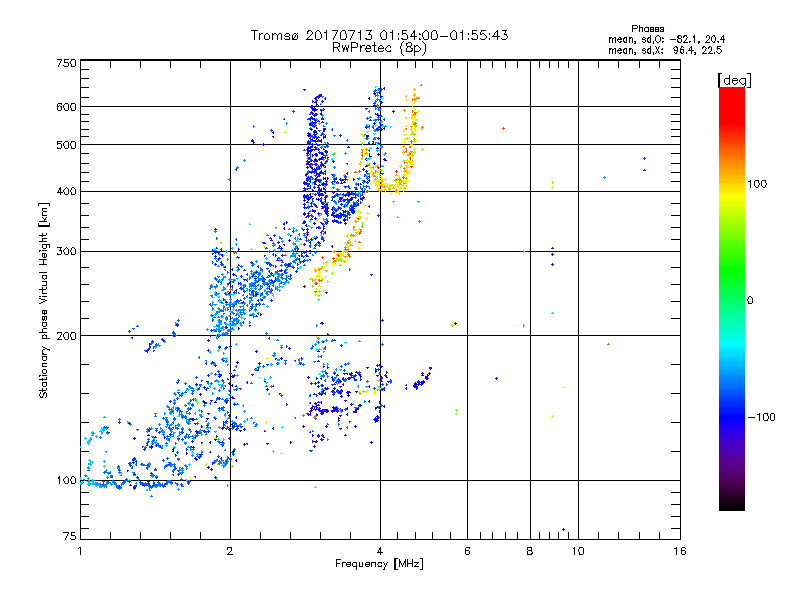Image resolution: width=800 pixels, height=600 pixels.
Task: Click the x-axis tick label "8"
Action: coord(530,551)
